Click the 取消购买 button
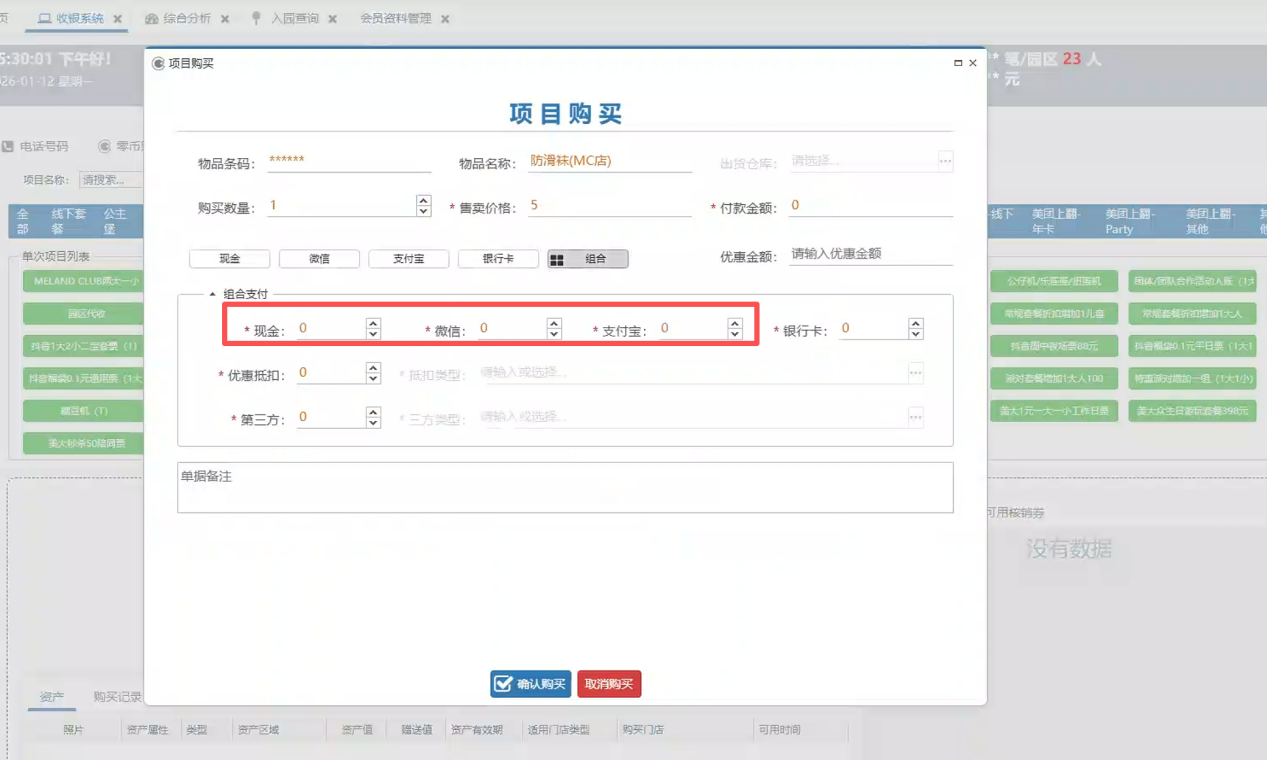 609,684
